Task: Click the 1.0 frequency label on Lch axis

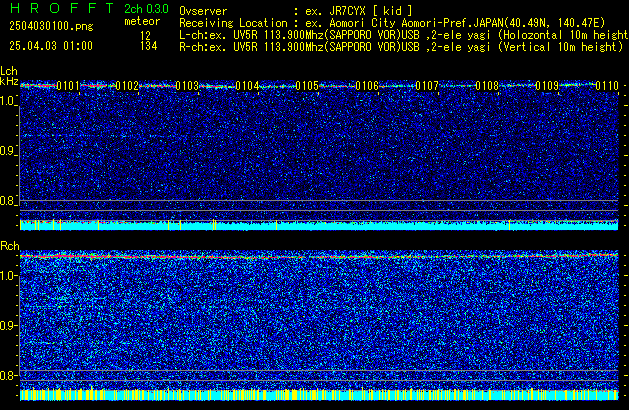Action: tap(7, 101)
